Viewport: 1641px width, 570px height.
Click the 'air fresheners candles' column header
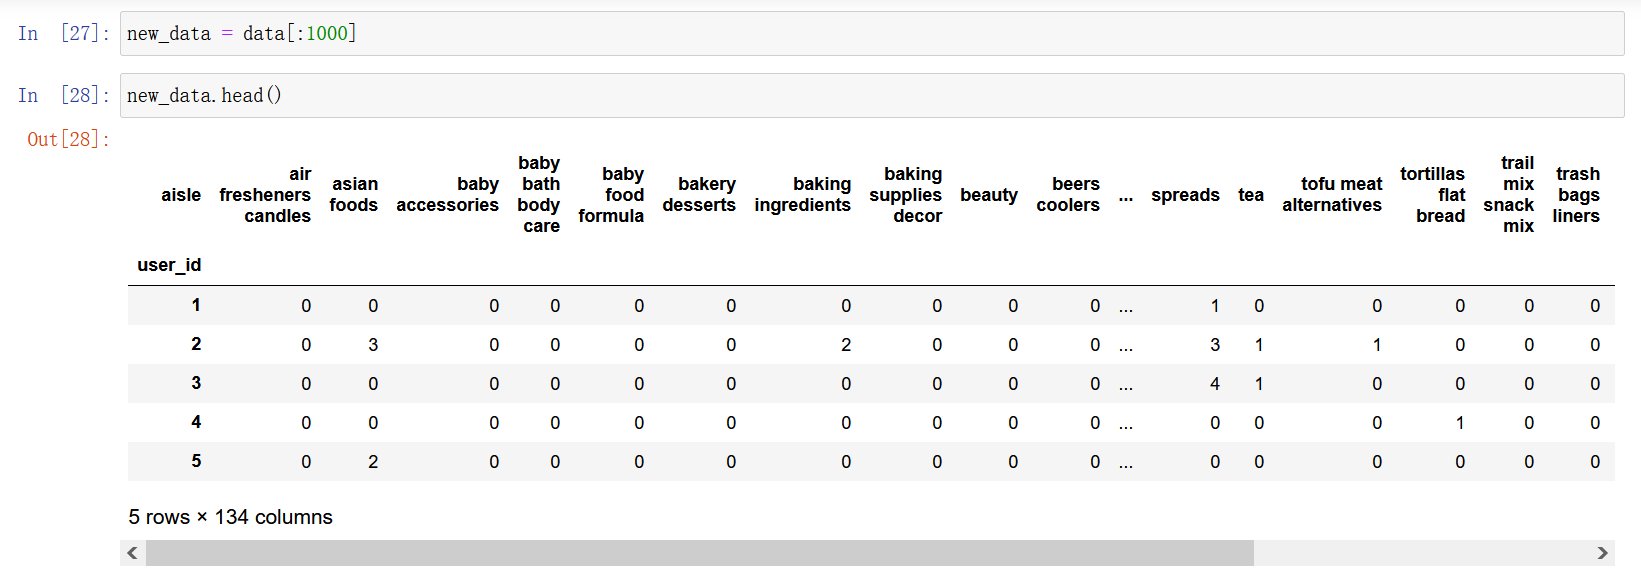coord(265,195)
